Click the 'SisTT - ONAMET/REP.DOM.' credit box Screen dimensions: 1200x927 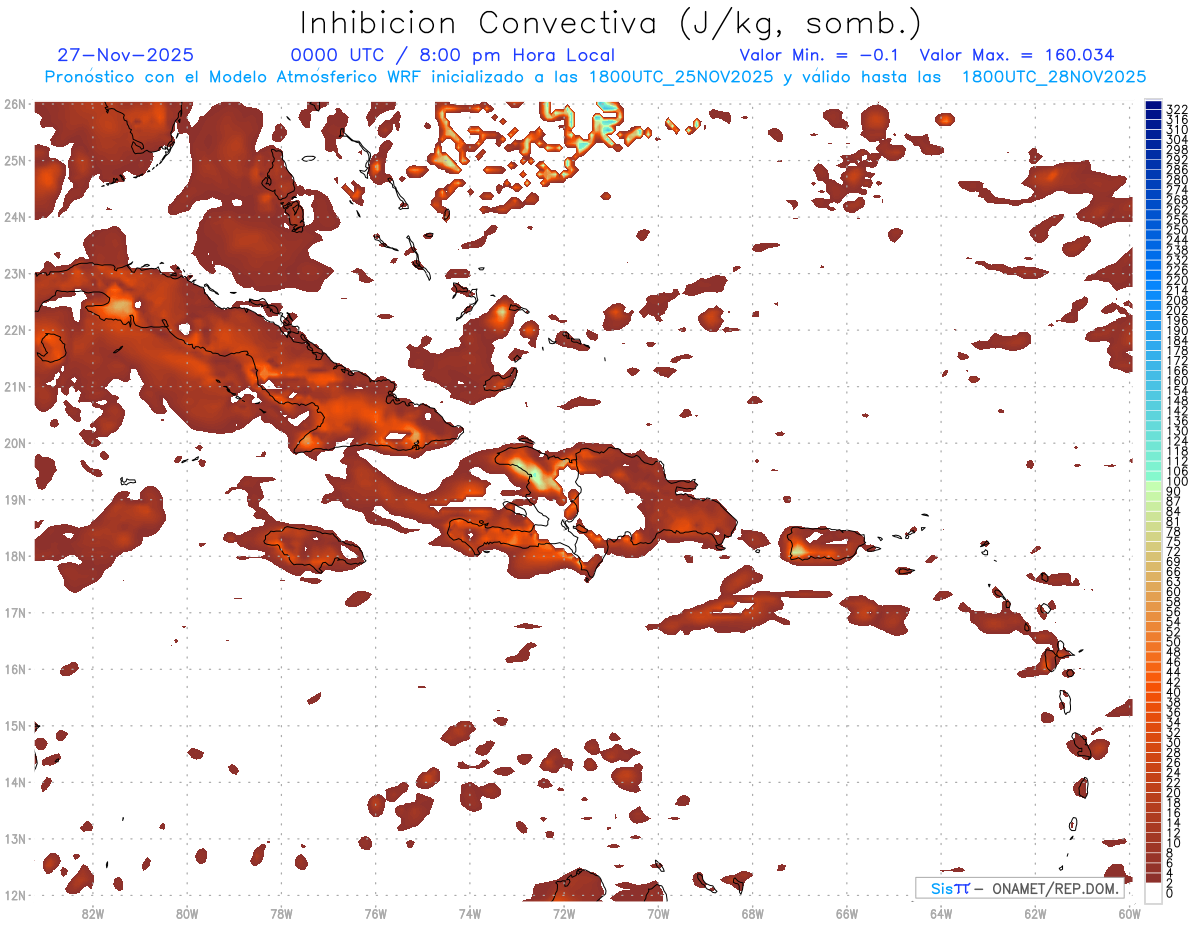(x=1020, y=888)
